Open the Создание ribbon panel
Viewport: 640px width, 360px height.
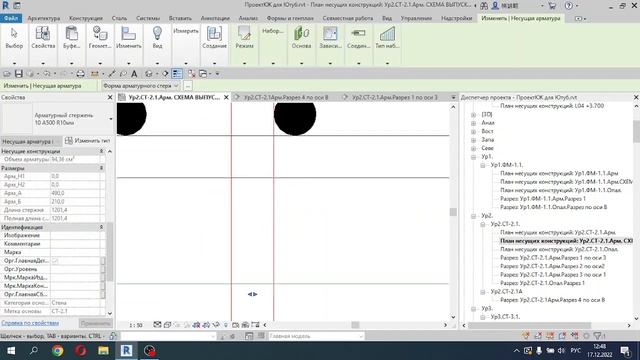214,38
